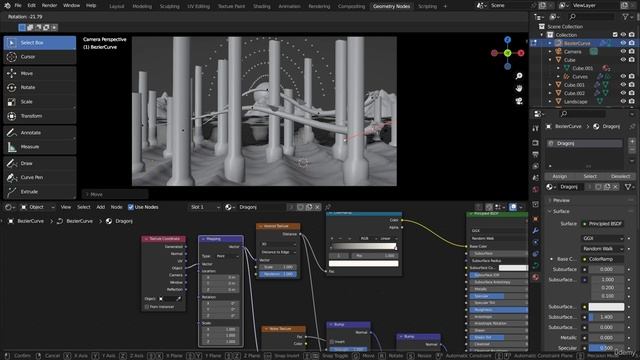Activate the Rotate tool
640x360 pixels.
pos(40,87)
